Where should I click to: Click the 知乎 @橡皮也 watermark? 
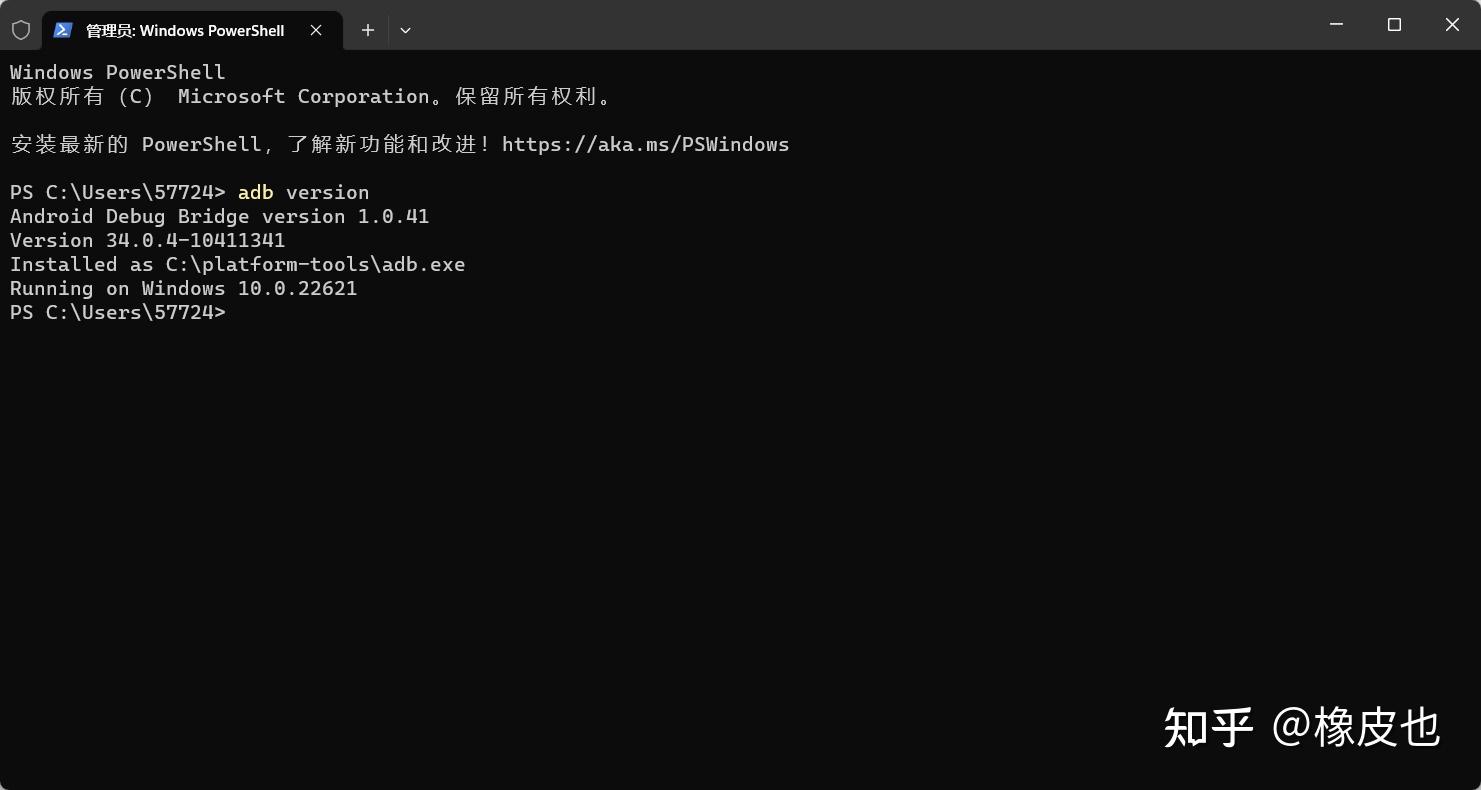[1302, 727]
